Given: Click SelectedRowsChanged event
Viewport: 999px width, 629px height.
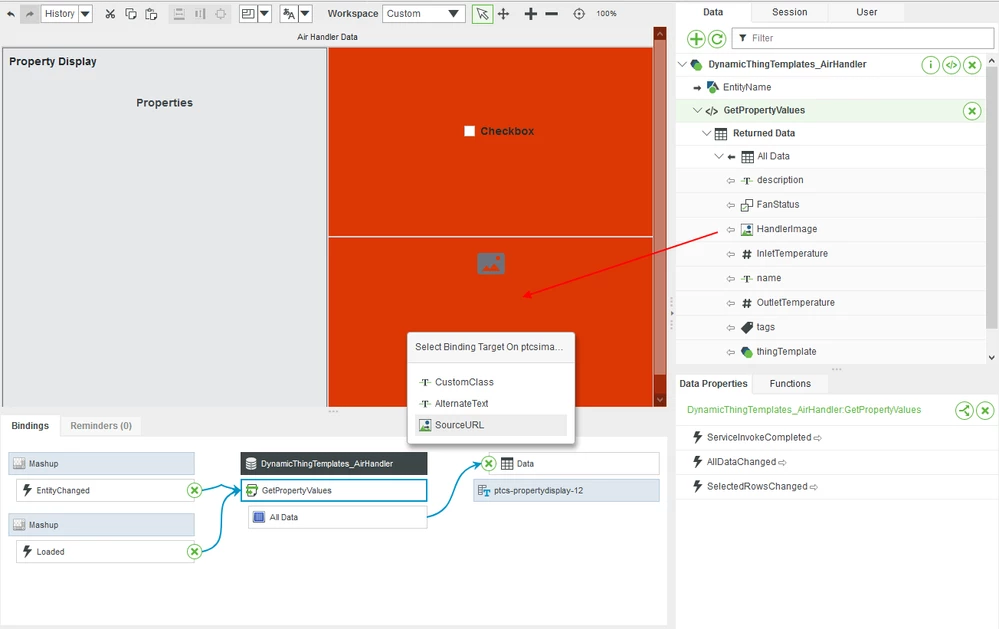Looking at the screenshot, I should coord(756,486).
